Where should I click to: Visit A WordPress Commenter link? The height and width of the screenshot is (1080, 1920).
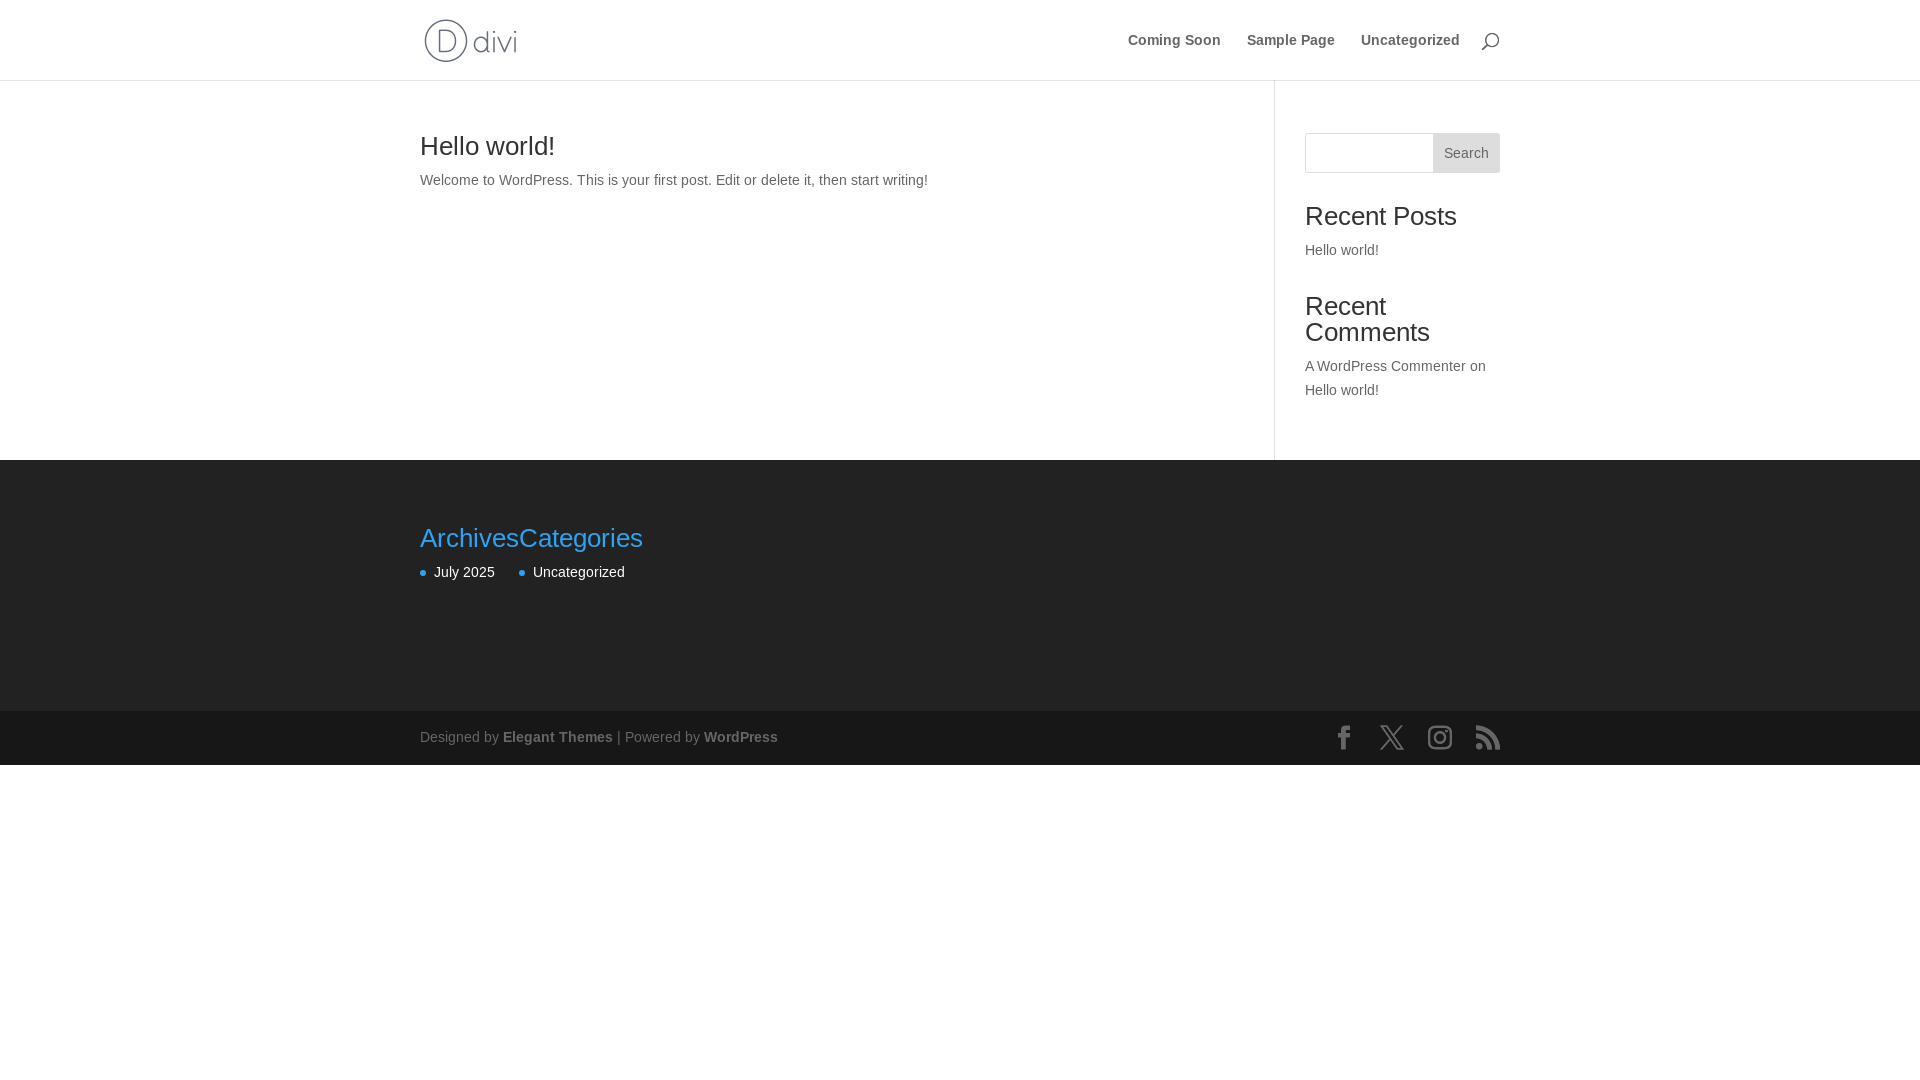coord(1385,366)
